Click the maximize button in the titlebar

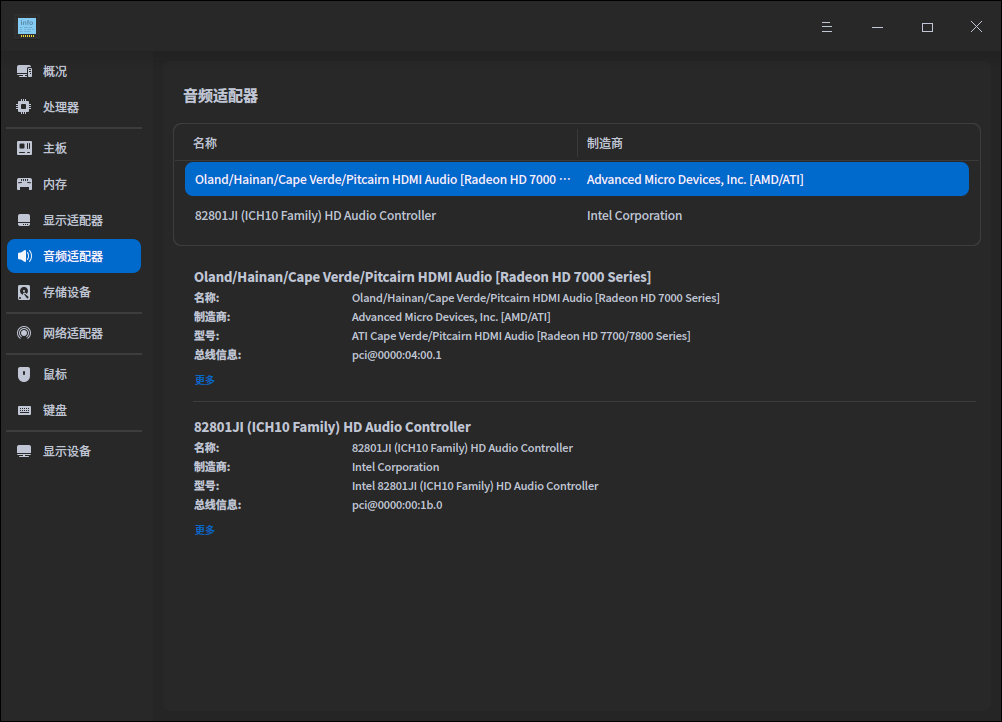(926, 27)
